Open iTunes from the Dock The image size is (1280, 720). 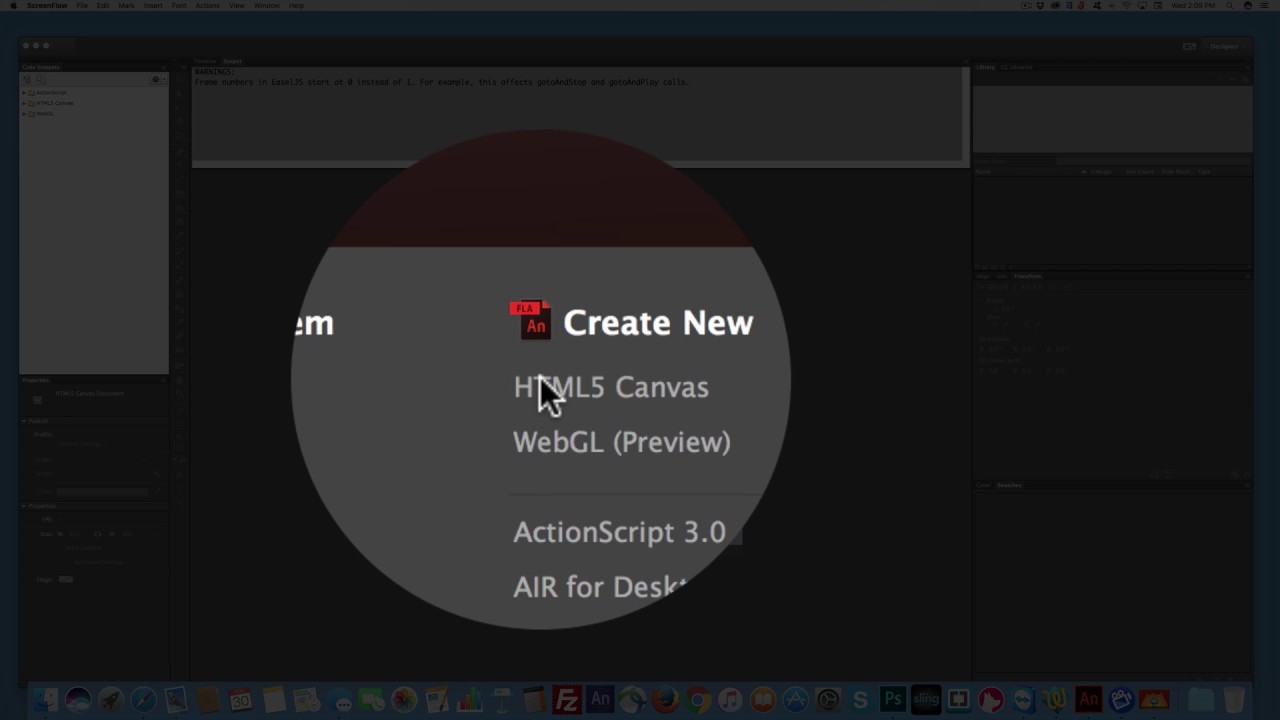(x=730, y=699)
